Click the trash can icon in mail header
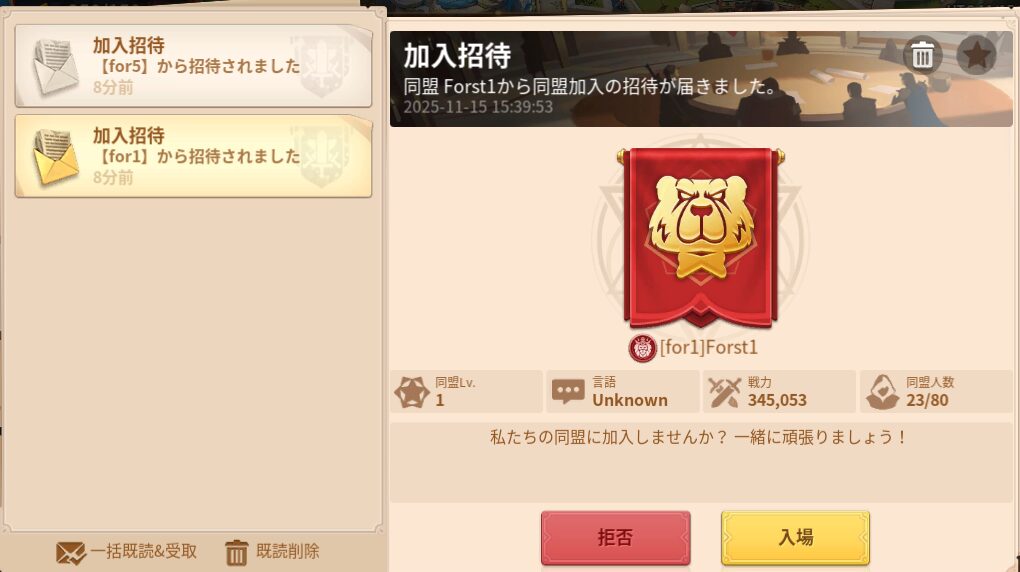 pyautogui.click(x=922, y=55)
